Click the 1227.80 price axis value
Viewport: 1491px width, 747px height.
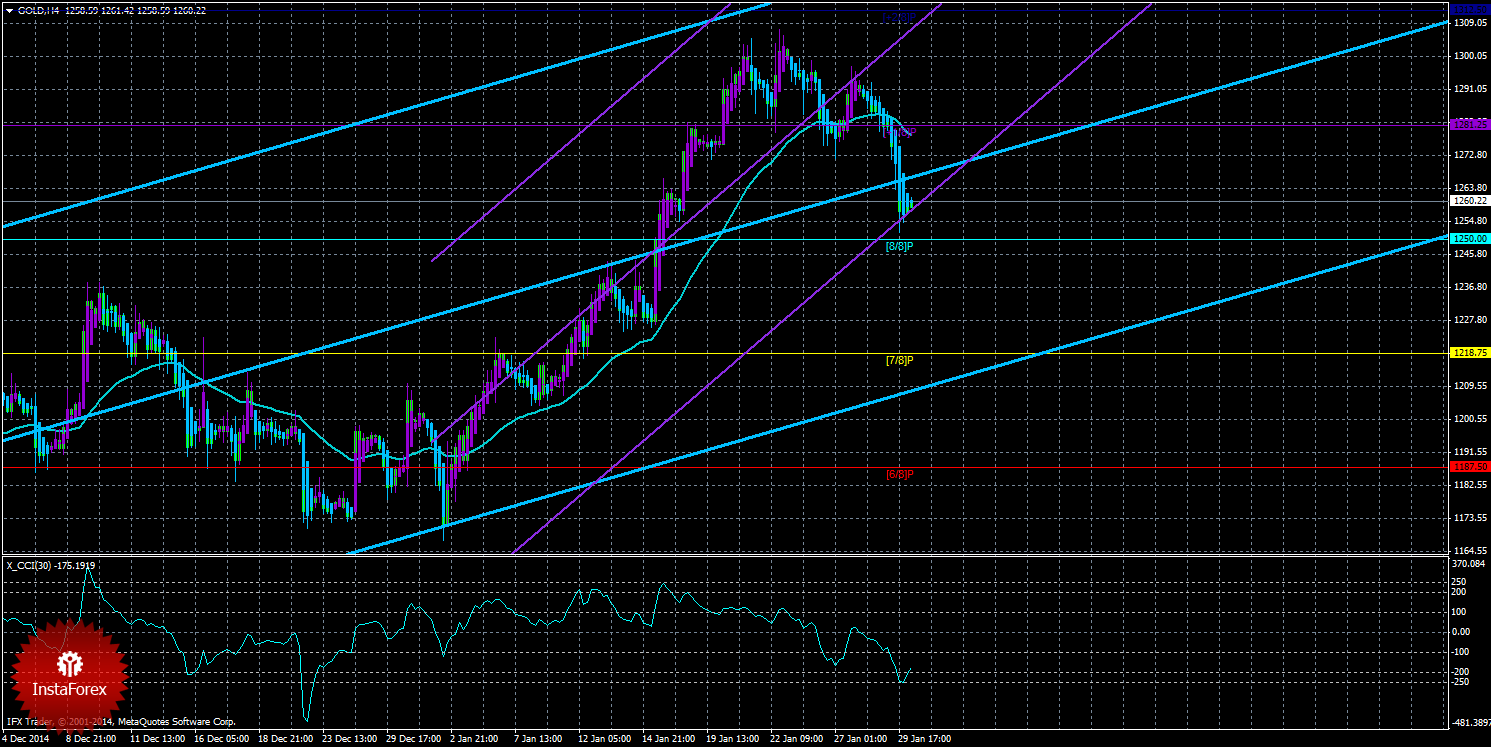tap(1470, 320)
